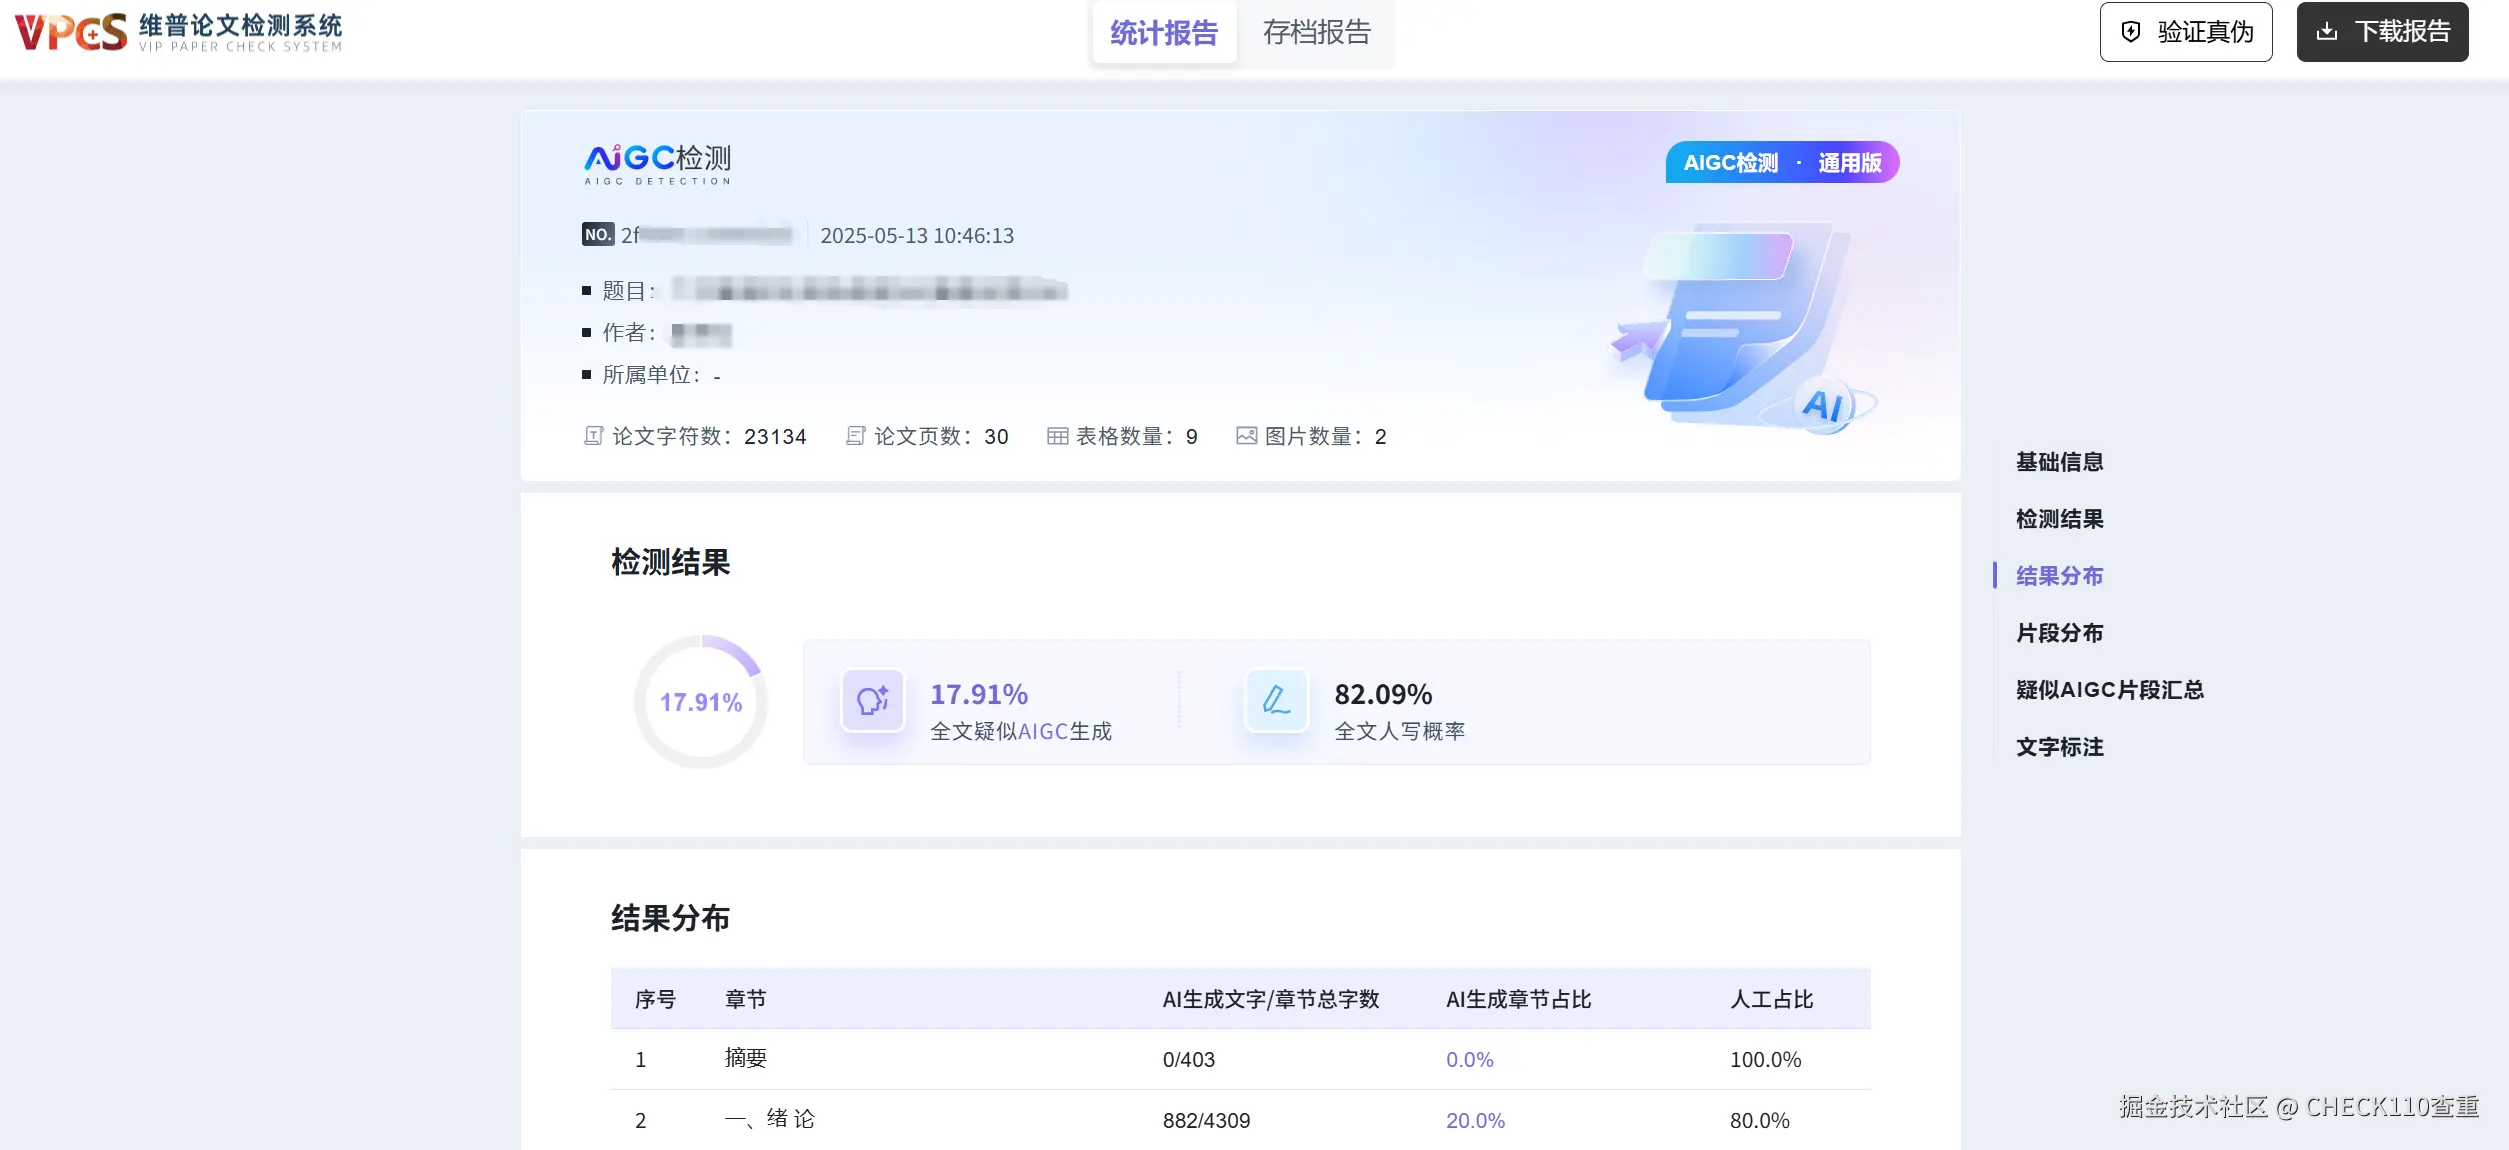
Task: Jump to 基础信息 in side navigation
Action: pos(2059,462)
